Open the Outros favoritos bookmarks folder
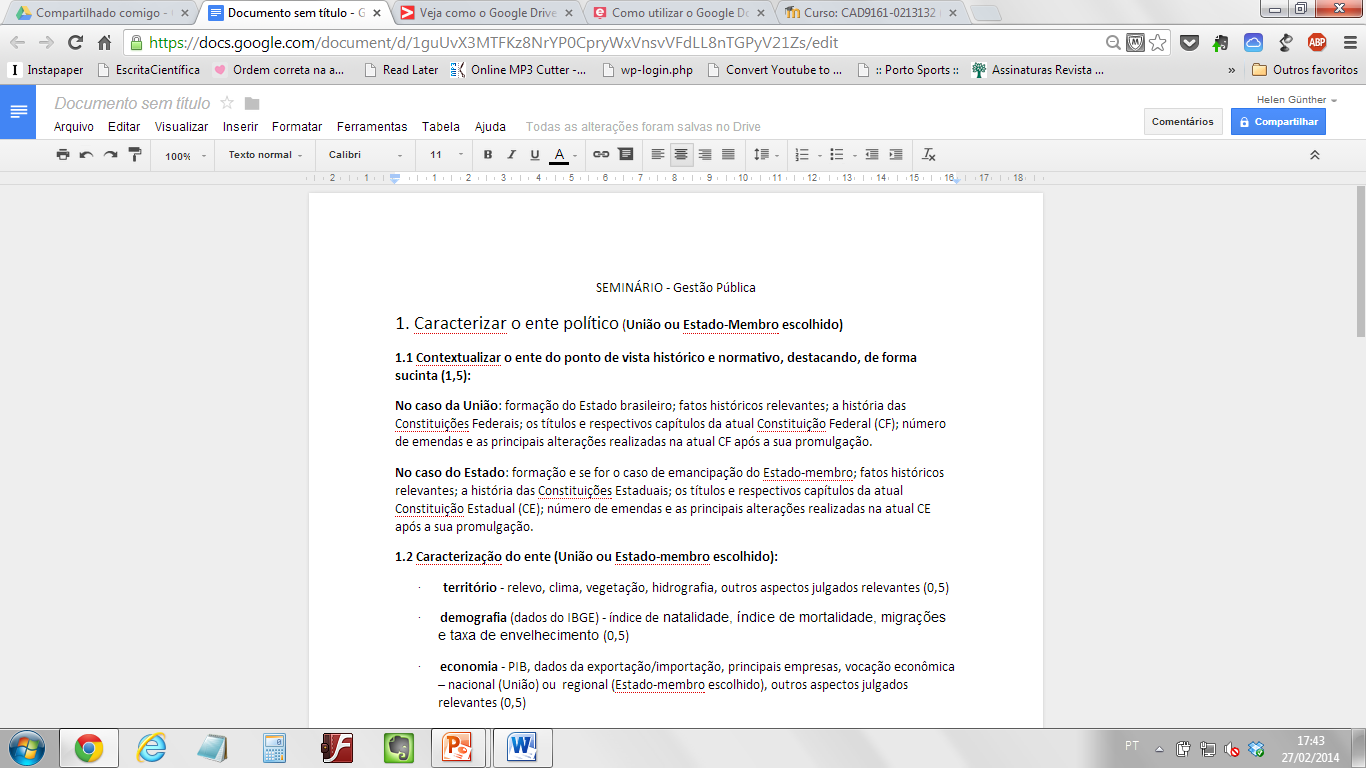1366x768 pixels. tap(1305, 70)
